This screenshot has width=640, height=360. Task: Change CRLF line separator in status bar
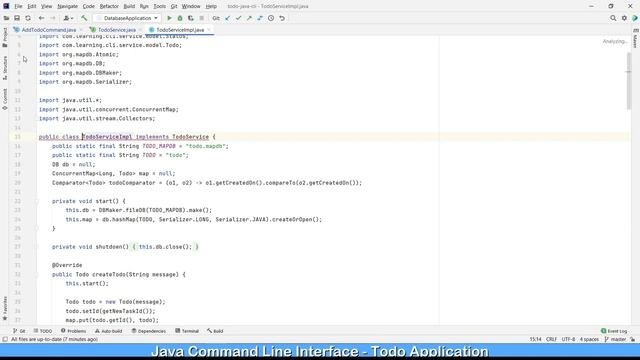[551, 339]
